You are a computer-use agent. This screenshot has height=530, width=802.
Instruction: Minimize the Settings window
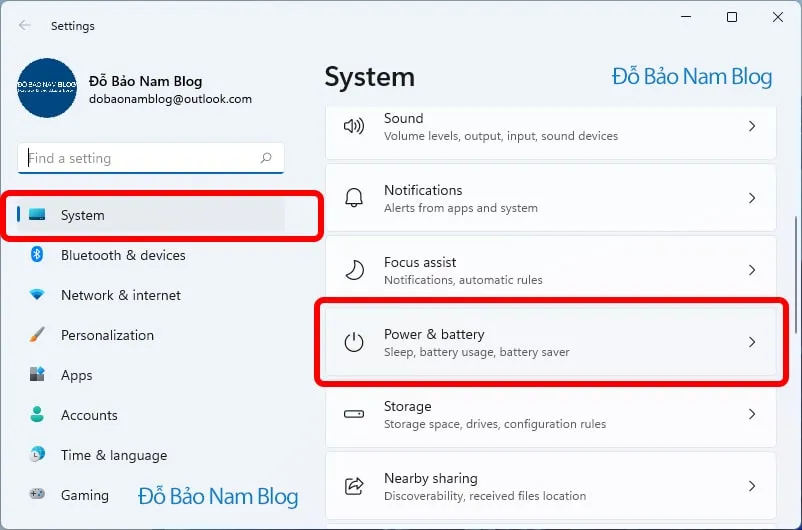[686, 17]
